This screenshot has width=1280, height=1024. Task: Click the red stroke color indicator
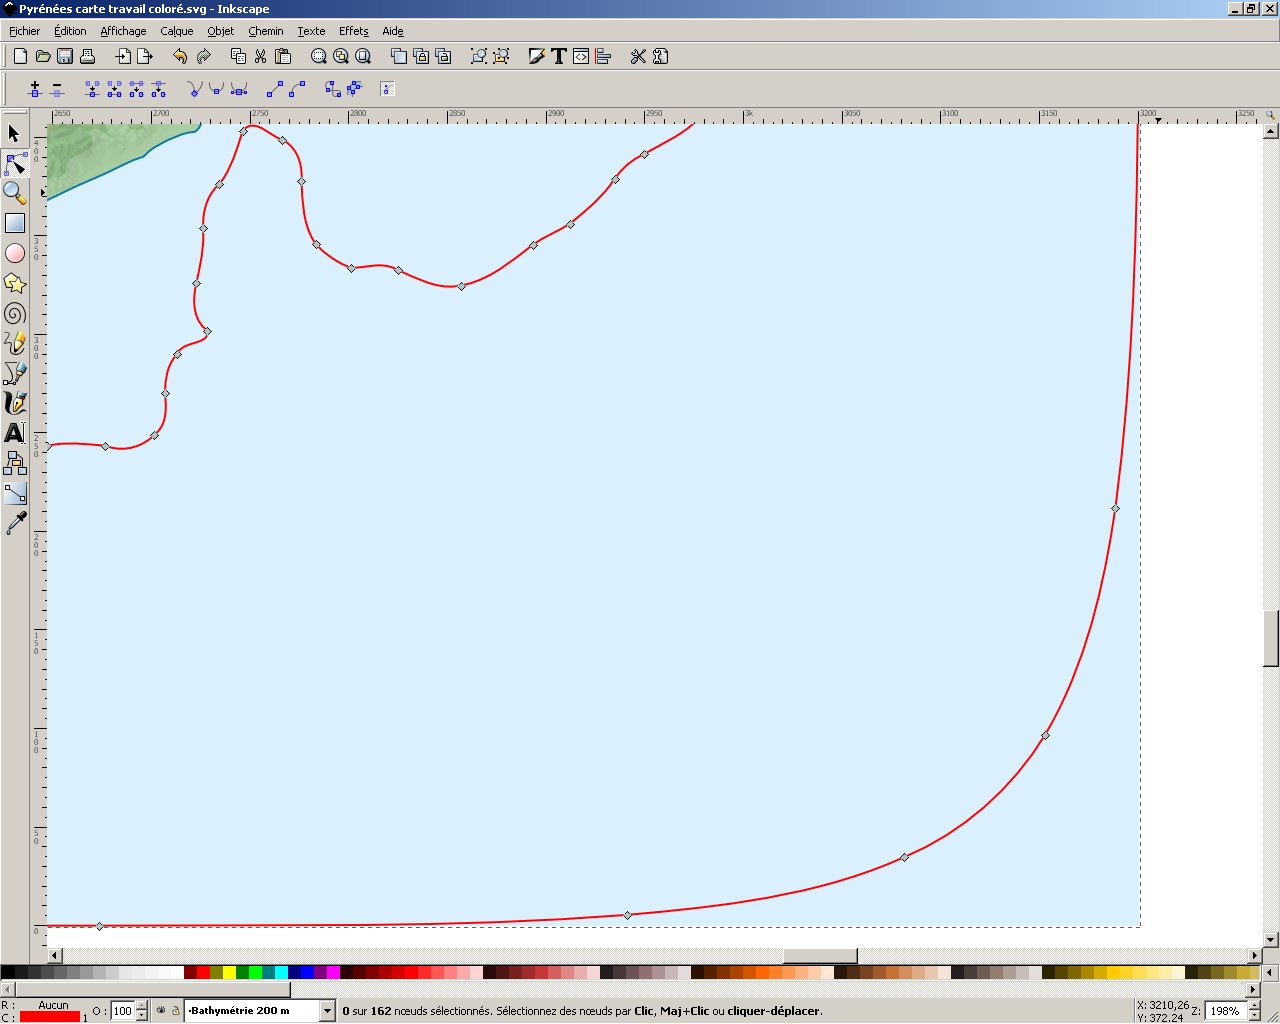tap(50, 1017)
